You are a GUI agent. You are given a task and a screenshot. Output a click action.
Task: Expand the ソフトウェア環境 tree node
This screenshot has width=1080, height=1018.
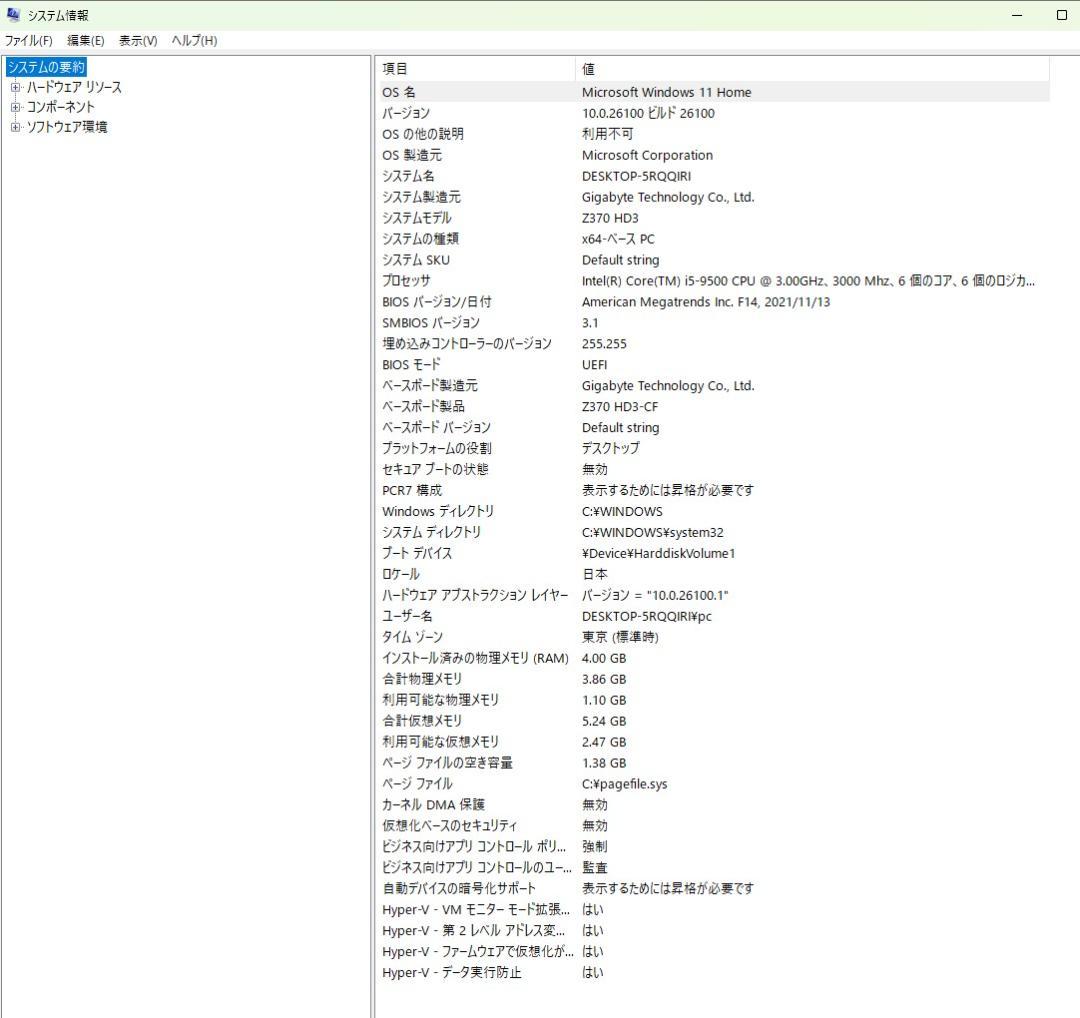pyautogui.click(x=15, y=127)
